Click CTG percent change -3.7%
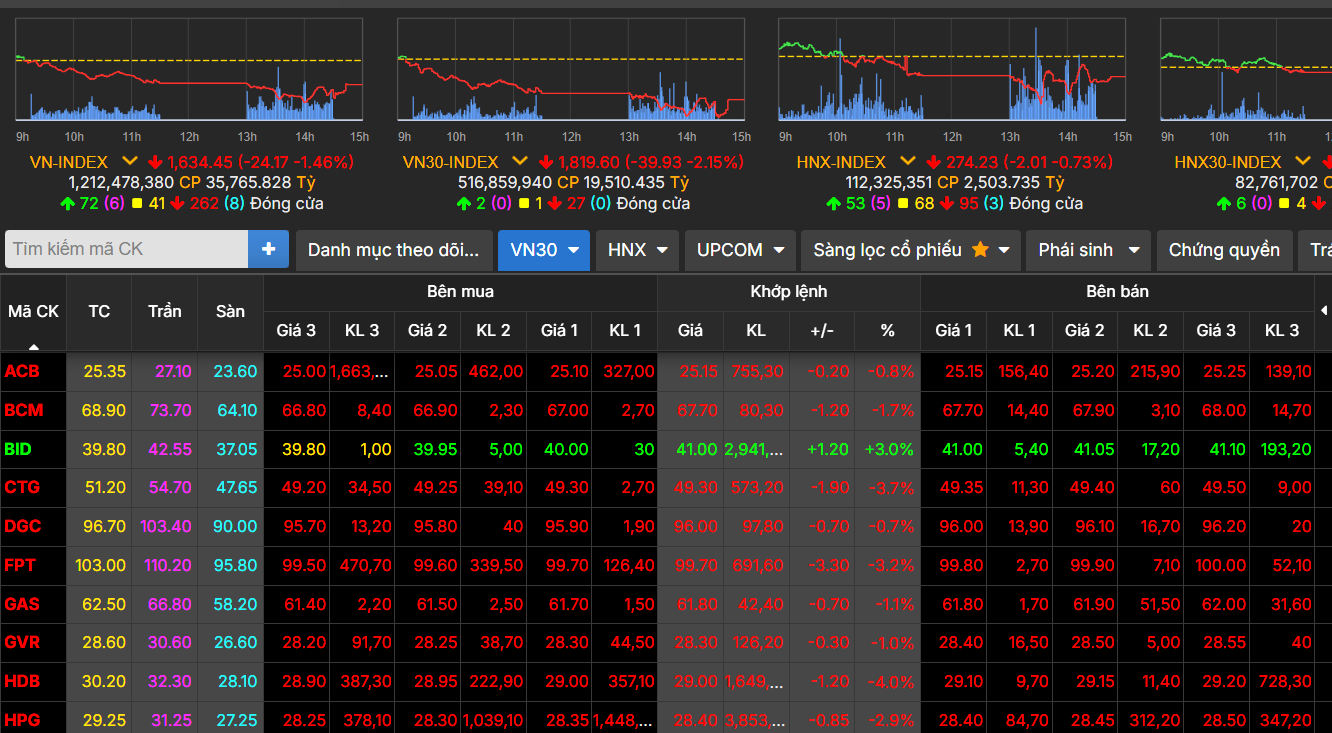1332x733 pixels. click(893, 488)
